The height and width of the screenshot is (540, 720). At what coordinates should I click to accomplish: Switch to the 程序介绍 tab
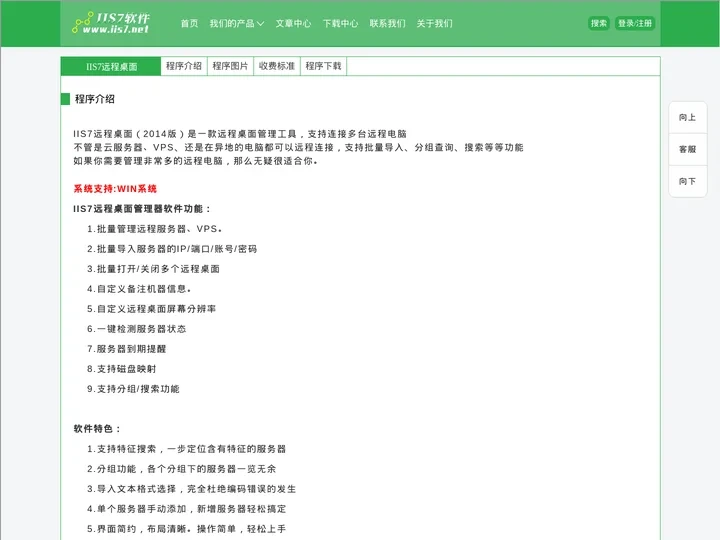(184, 66)
